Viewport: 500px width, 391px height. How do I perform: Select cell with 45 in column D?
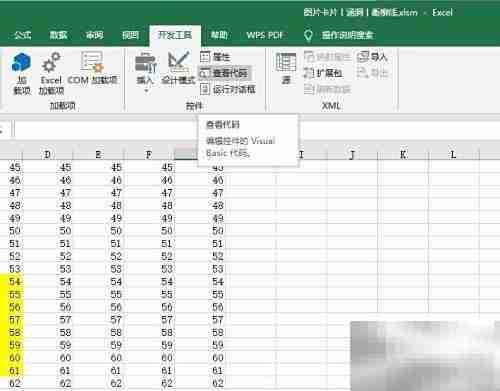[x=47, y=167]
